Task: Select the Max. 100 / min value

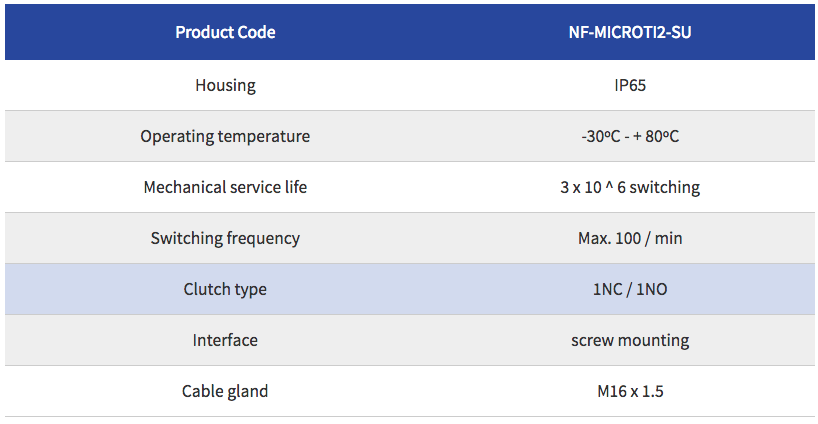Action: pyautogui.click(x=630, y=238)
